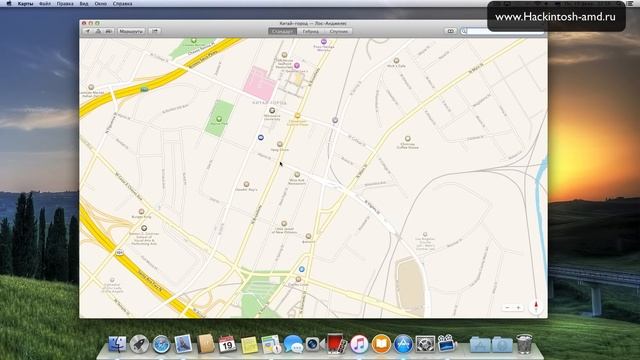Zoom in with the plus button
The image size is (640, 360).
click(518, 307)
